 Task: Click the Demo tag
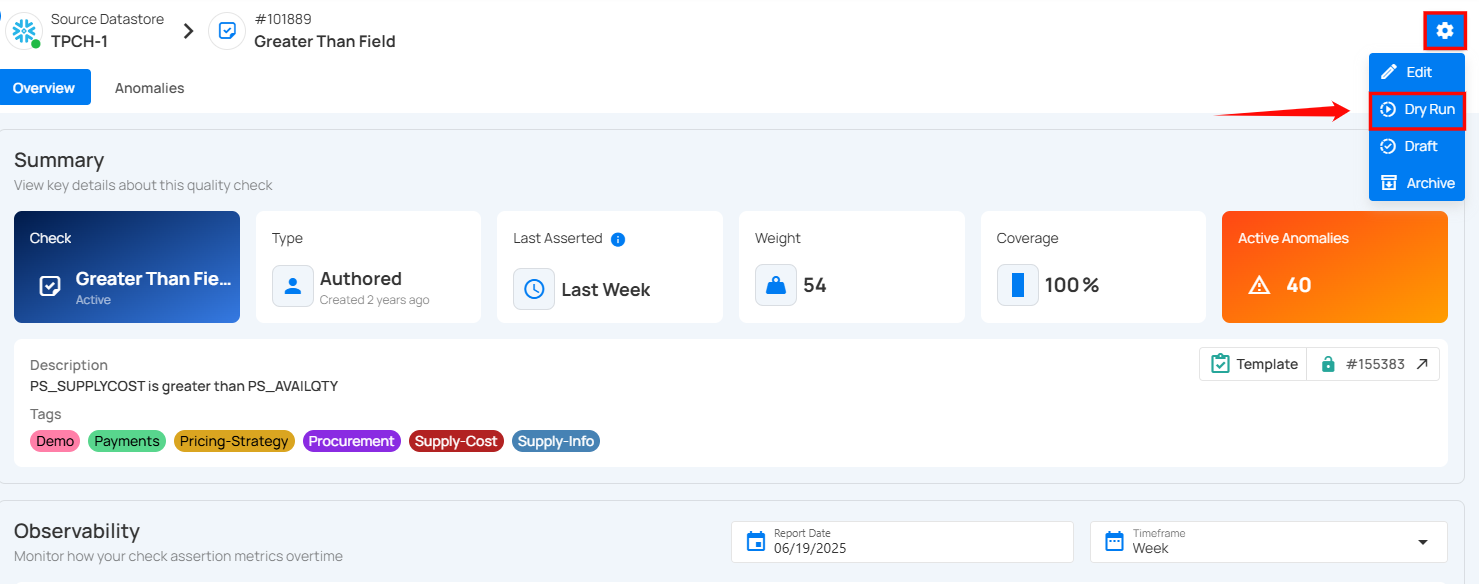(x=55, y=441)
